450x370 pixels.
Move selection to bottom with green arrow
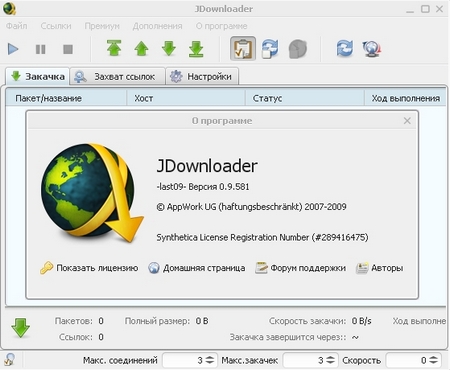196,49
